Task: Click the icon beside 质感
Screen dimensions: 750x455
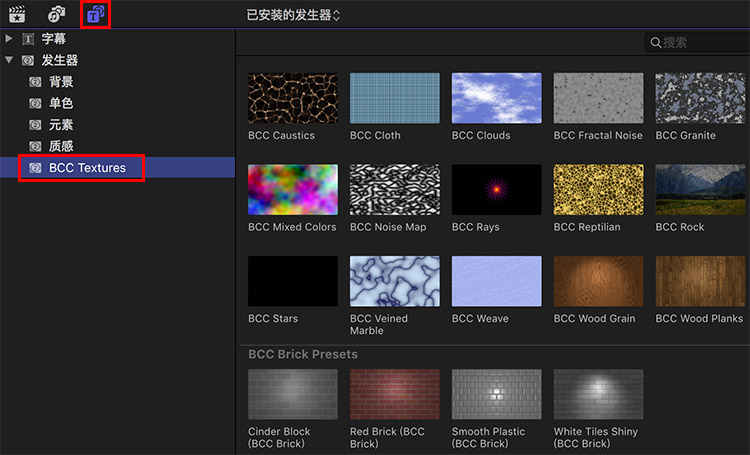Action: 35,146
